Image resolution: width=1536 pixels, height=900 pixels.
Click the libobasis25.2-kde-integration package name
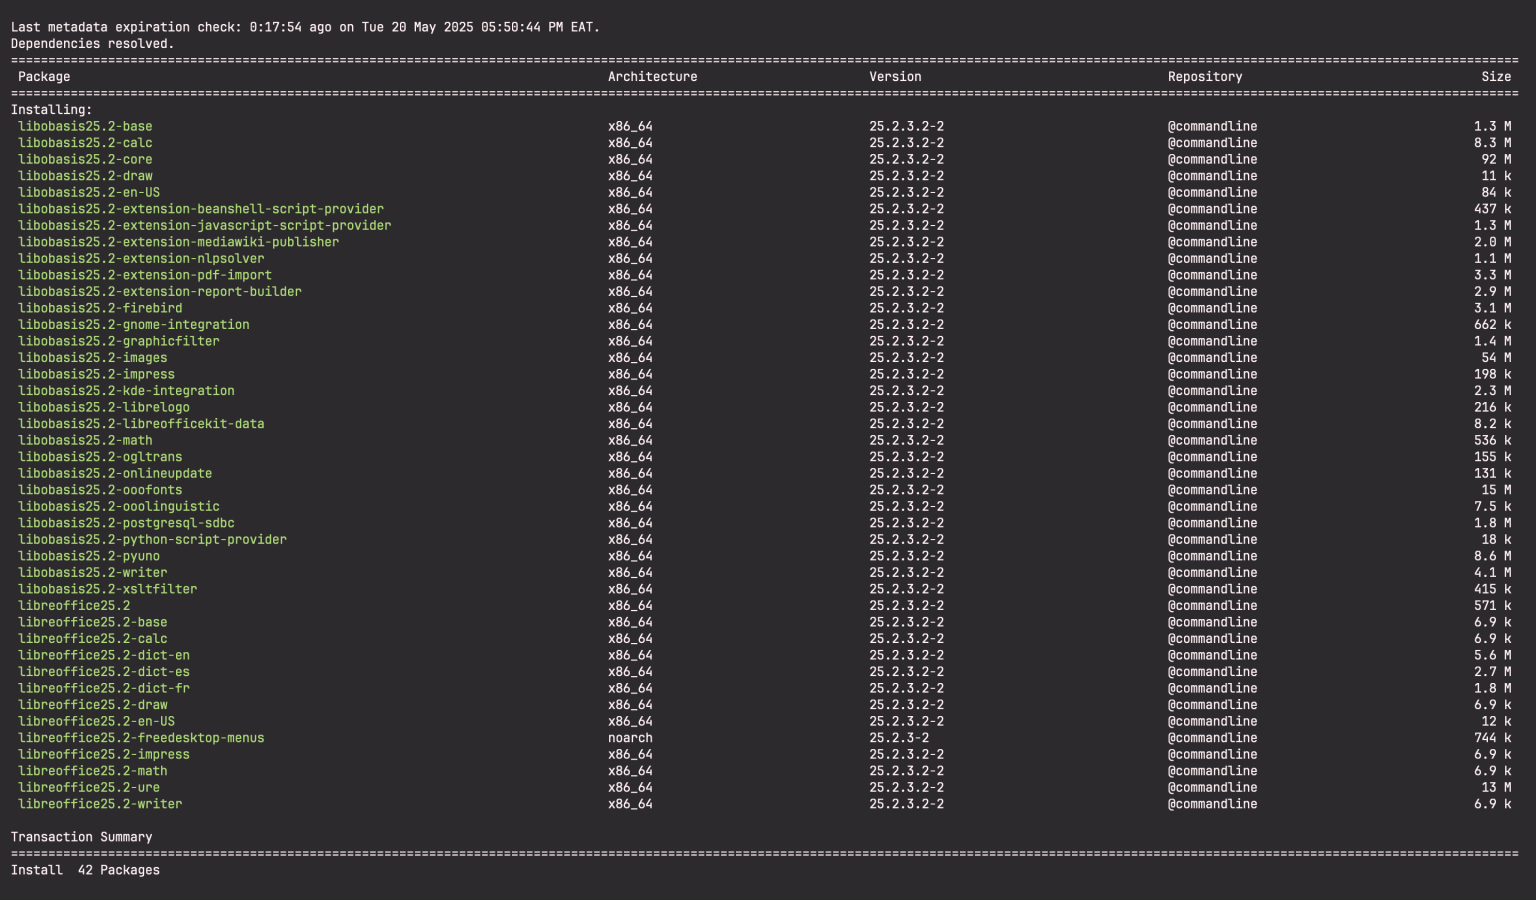[126, 391]
